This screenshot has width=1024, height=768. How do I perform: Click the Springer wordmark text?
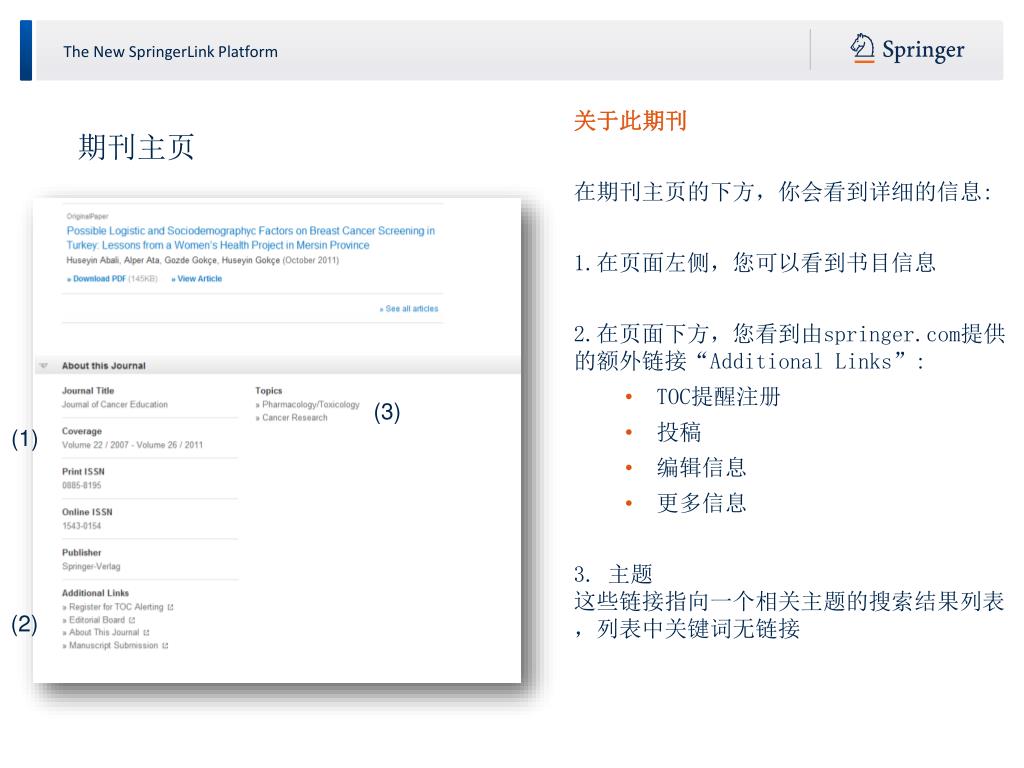click(x=923, y=50)
